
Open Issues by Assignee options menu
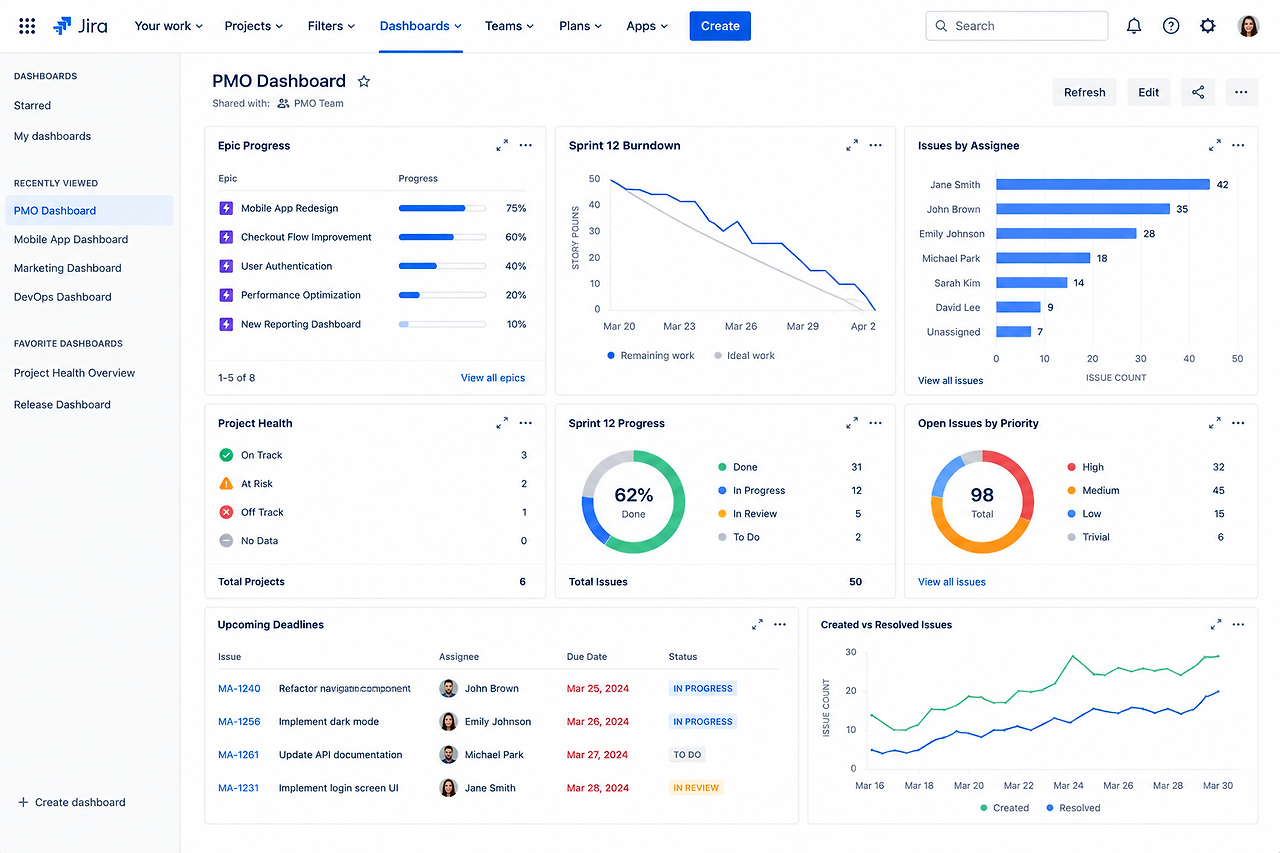(x=1239, y=146)
